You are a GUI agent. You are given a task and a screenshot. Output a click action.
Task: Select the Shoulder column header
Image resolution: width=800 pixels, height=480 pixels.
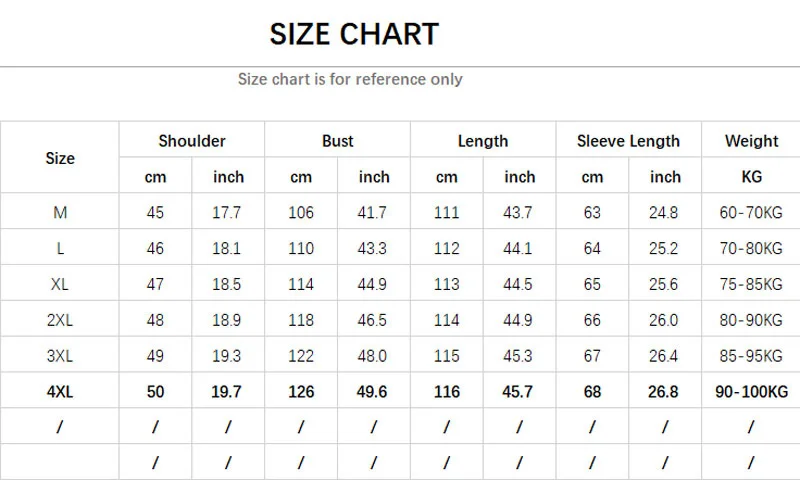click(192, 141)
